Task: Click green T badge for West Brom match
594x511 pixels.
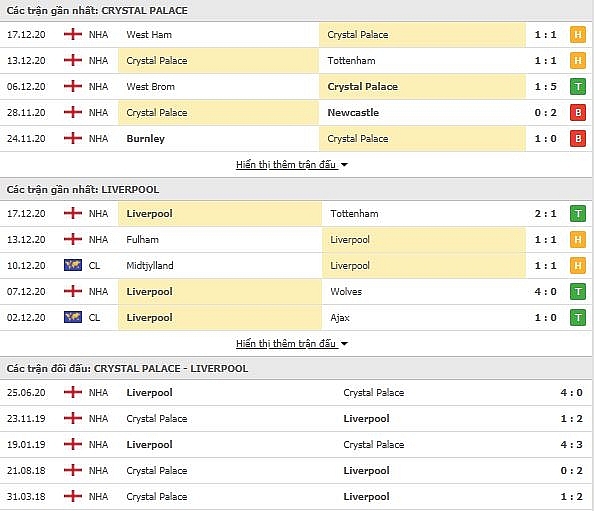Action: pos(578,87)
